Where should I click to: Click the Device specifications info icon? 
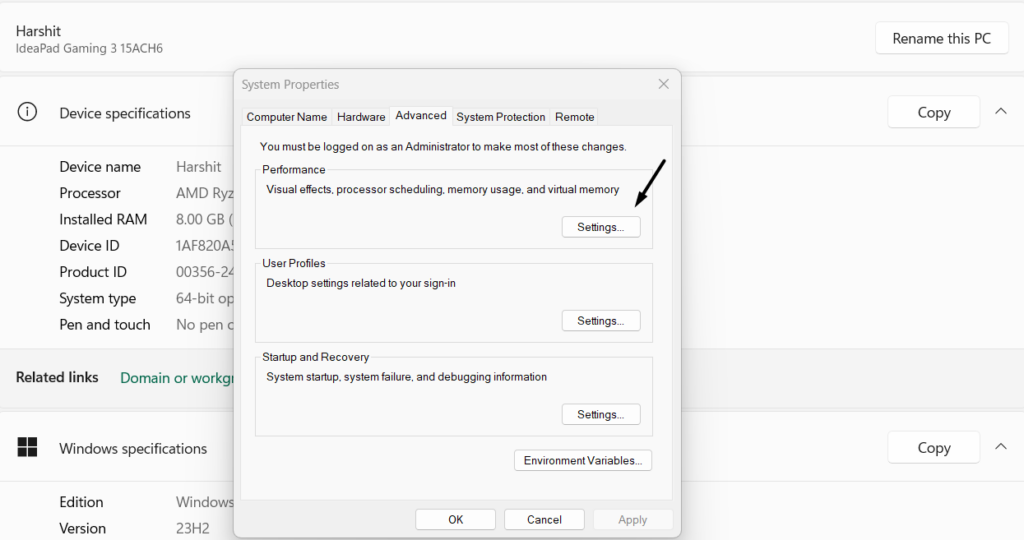tap(27, 113)
